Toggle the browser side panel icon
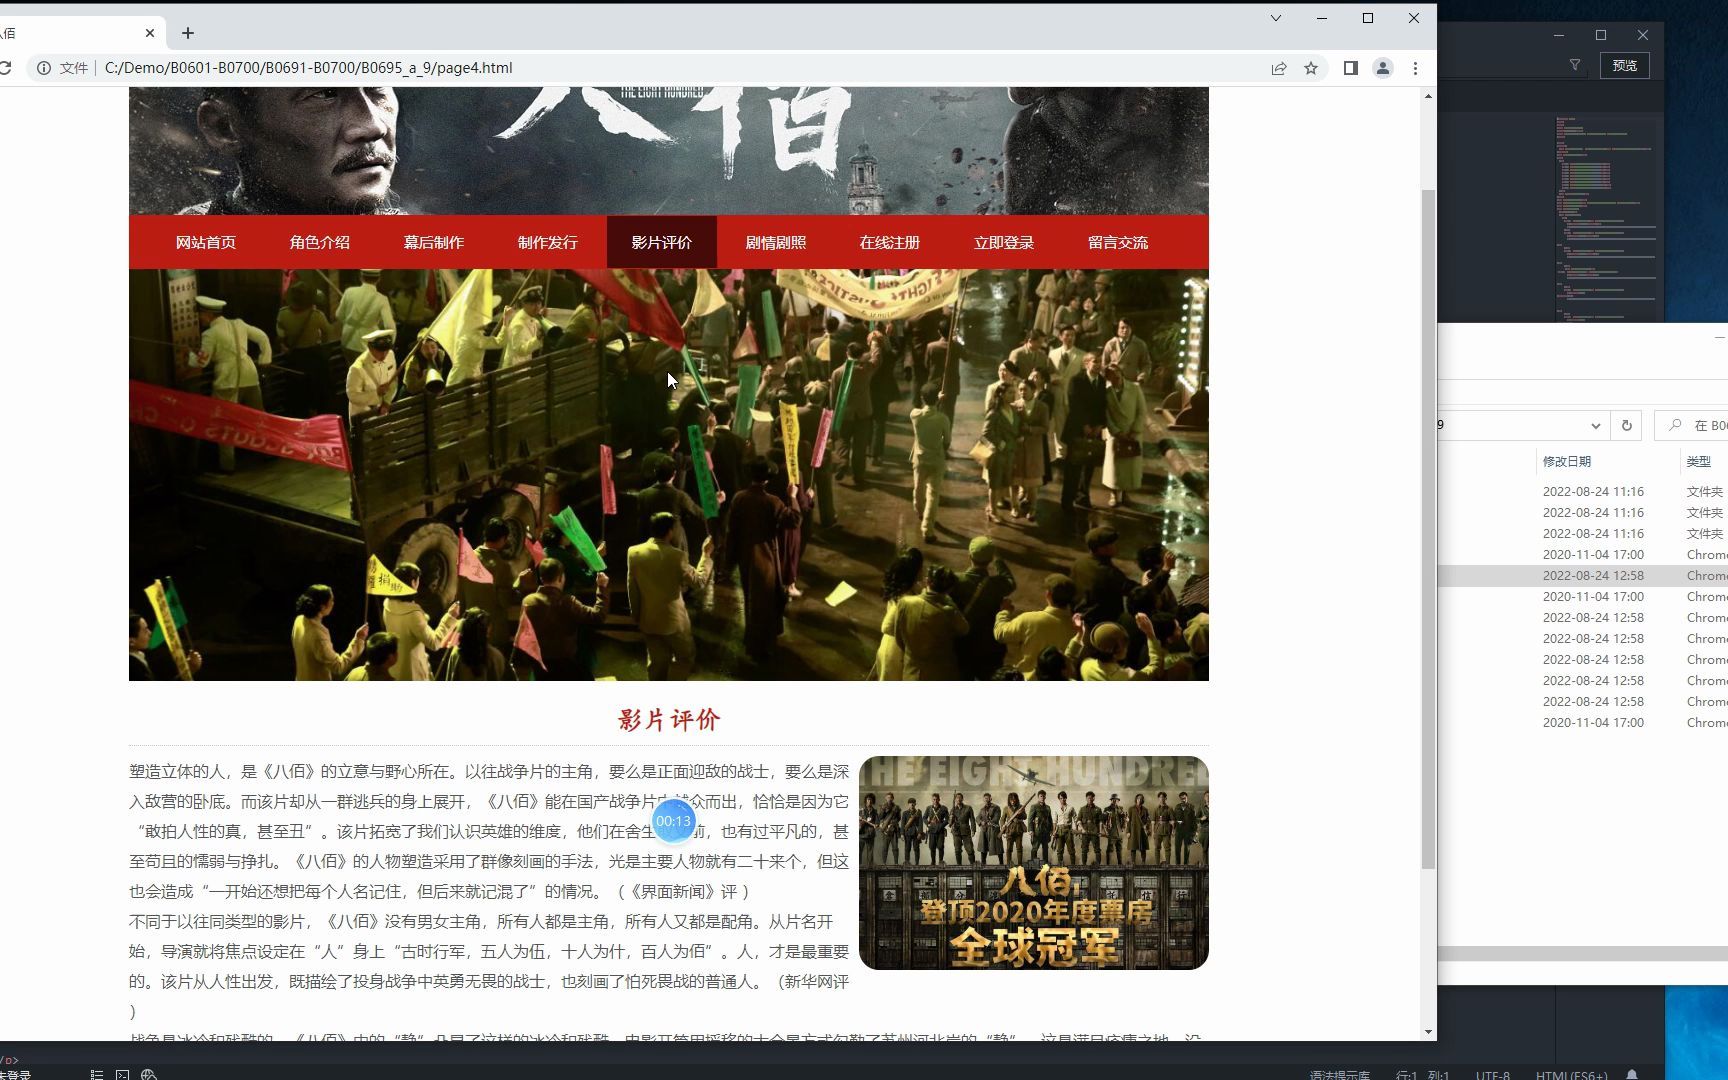The width and height of the screenshot is (1728, 1080). 1350,68
